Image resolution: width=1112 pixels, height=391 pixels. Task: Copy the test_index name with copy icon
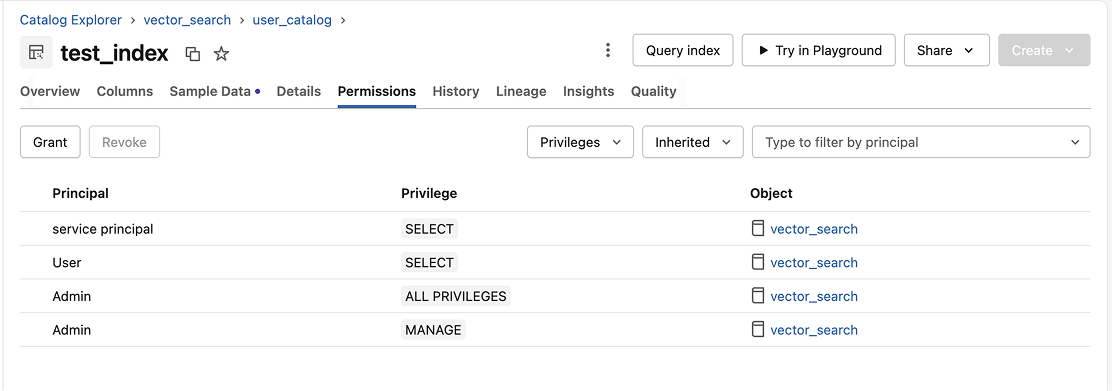point(192,54)
